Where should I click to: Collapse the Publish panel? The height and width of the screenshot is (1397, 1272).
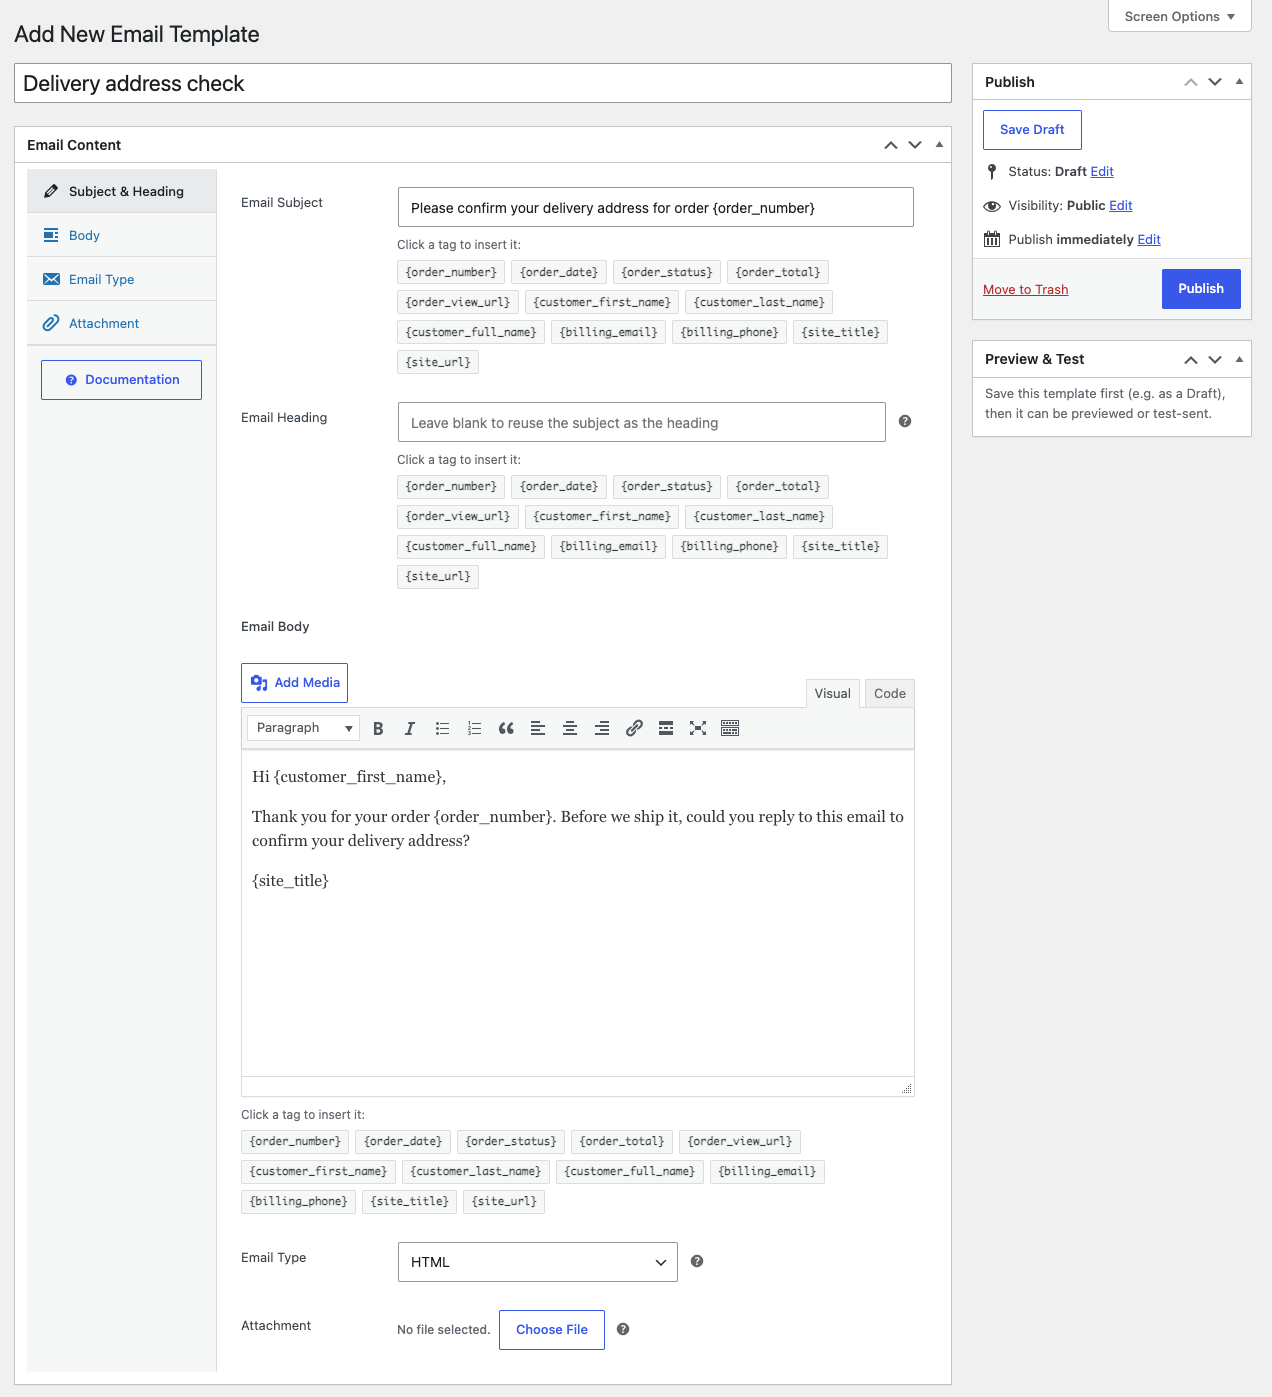(1239, 82)
